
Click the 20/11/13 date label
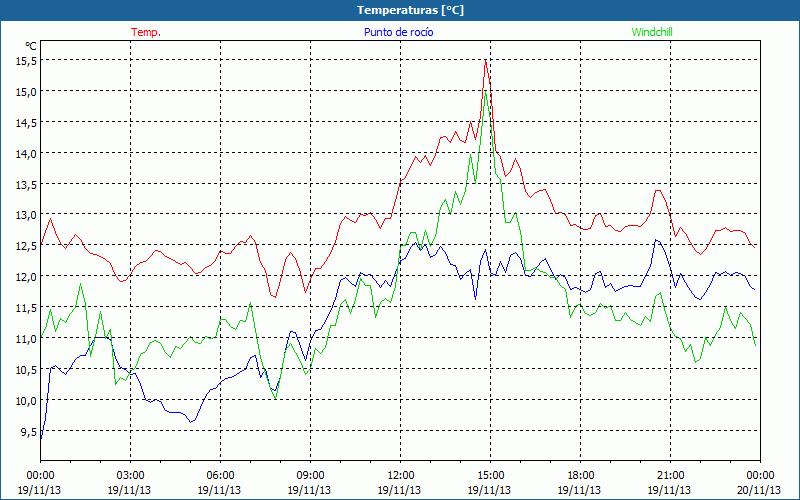click(759, 490)
